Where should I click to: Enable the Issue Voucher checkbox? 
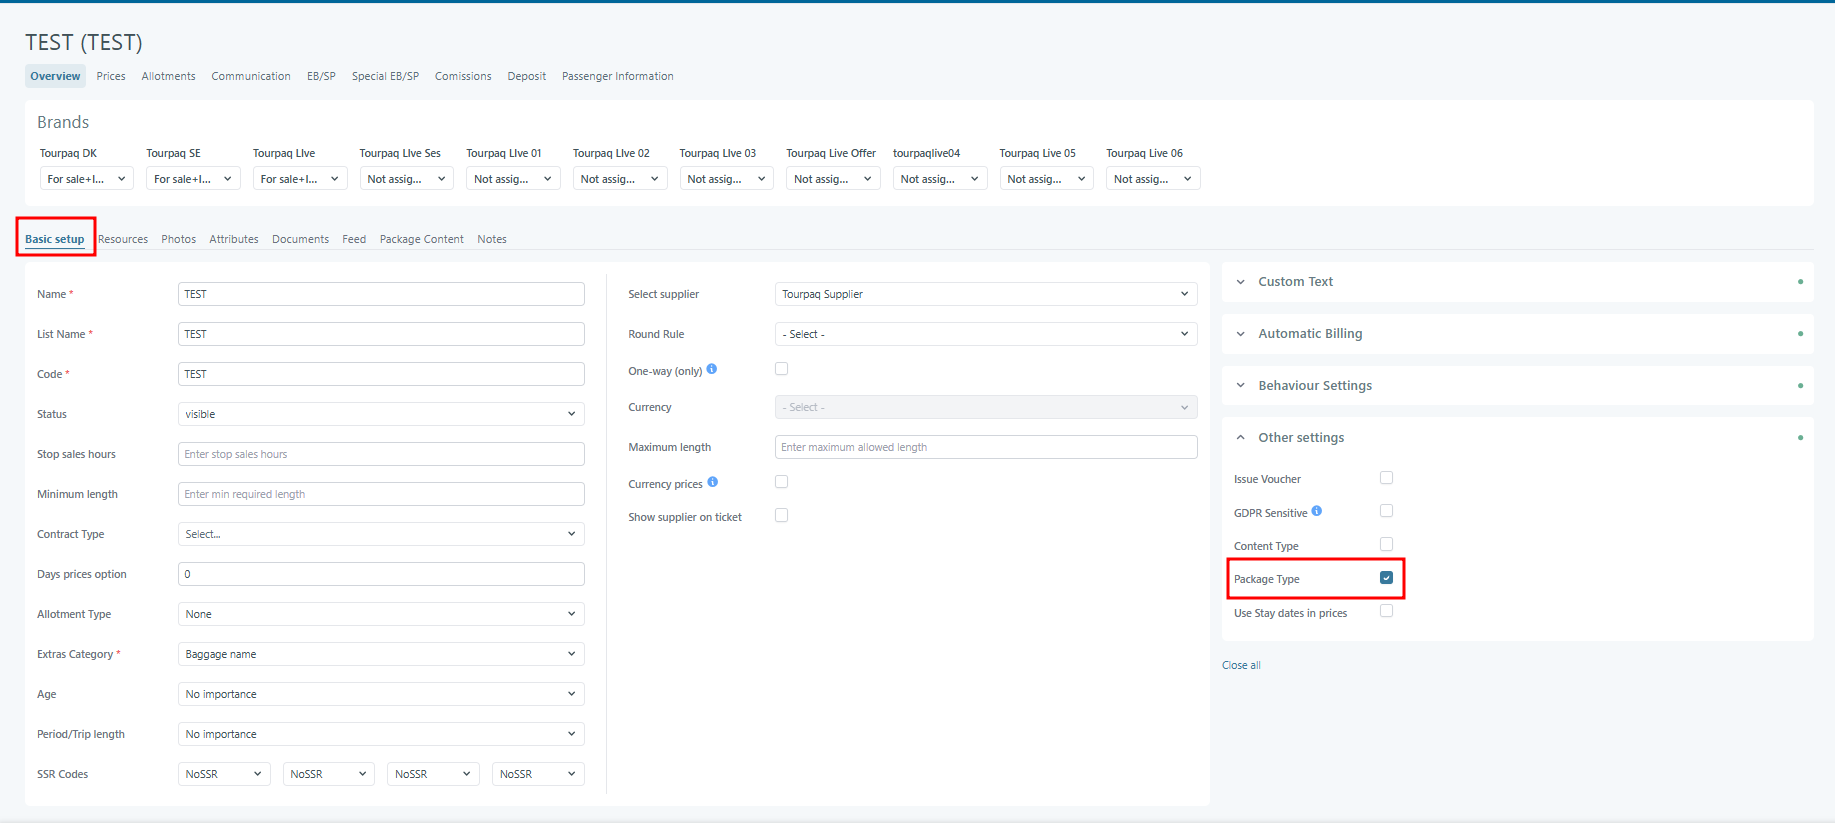[1386, 478]
